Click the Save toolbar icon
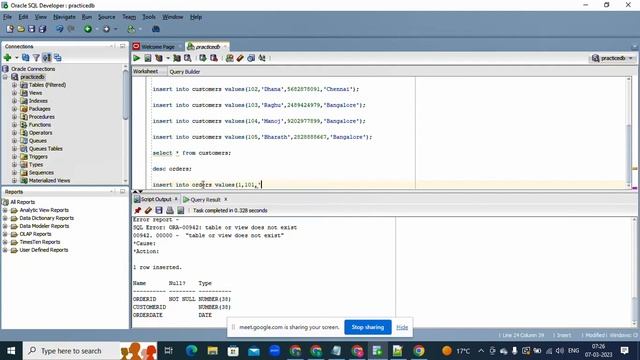This screenshot has height=360, width=640. pos(31,29)
